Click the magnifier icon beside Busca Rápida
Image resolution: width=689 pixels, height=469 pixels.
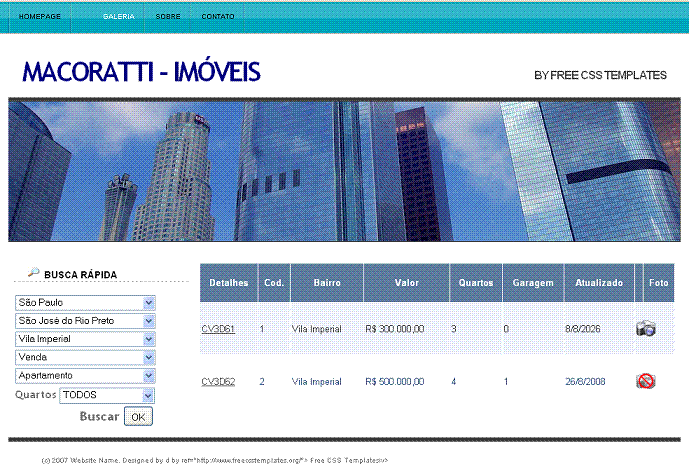coord(33,273)
